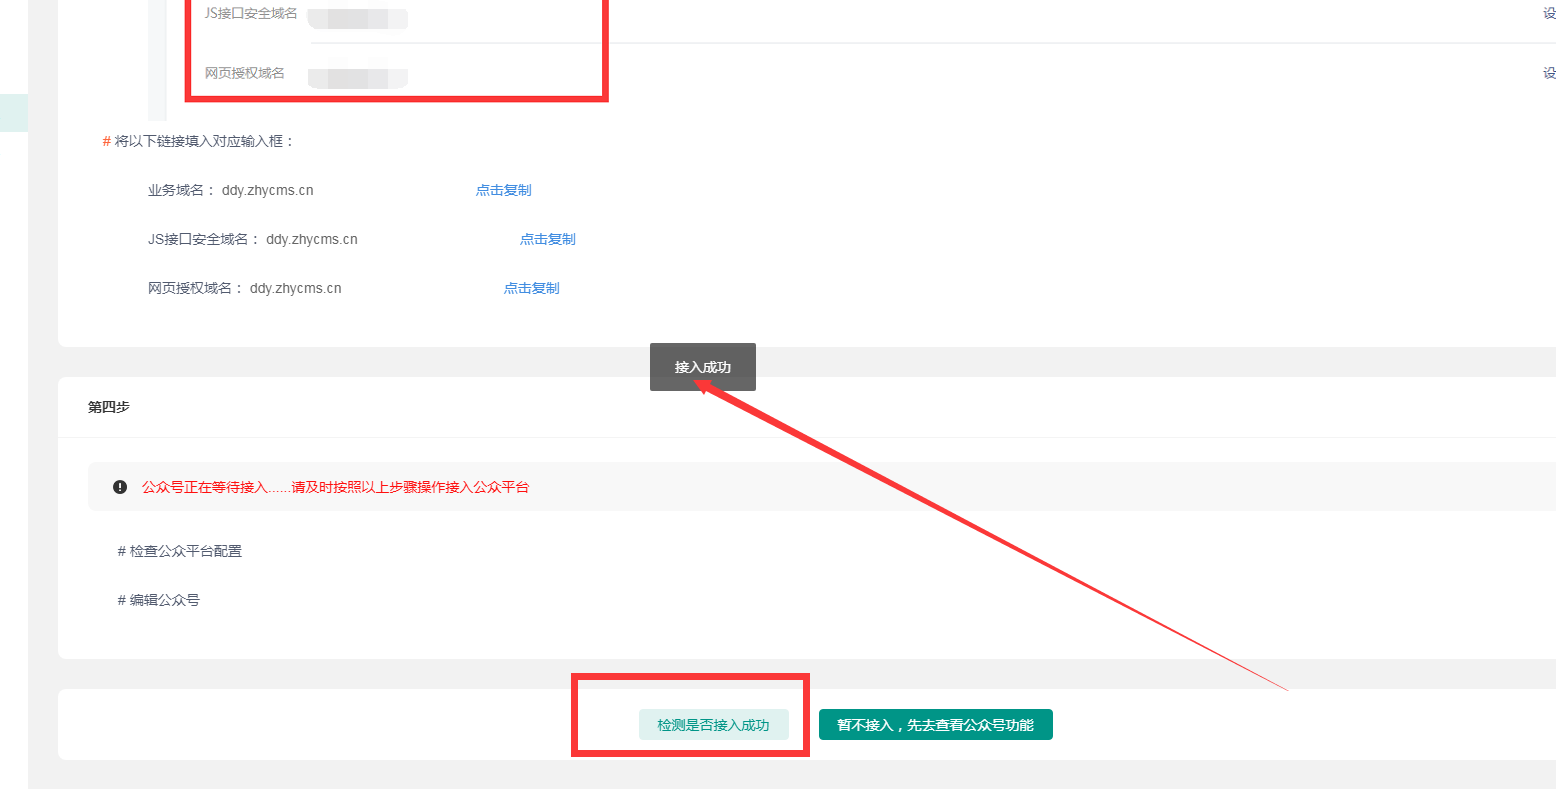Copy the 业务域名 via 点击复制
Viewport: 1556px width, 789px height.
pos(503,190)
